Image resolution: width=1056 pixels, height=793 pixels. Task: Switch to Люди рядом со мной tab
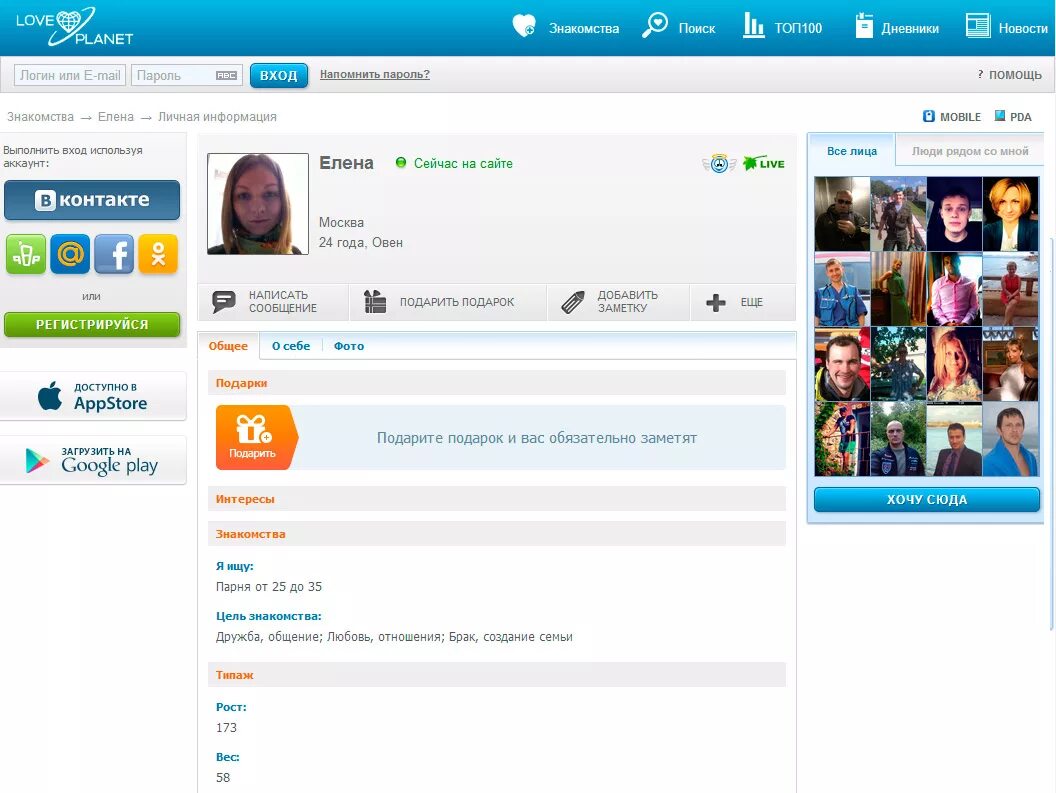[970, 151]
